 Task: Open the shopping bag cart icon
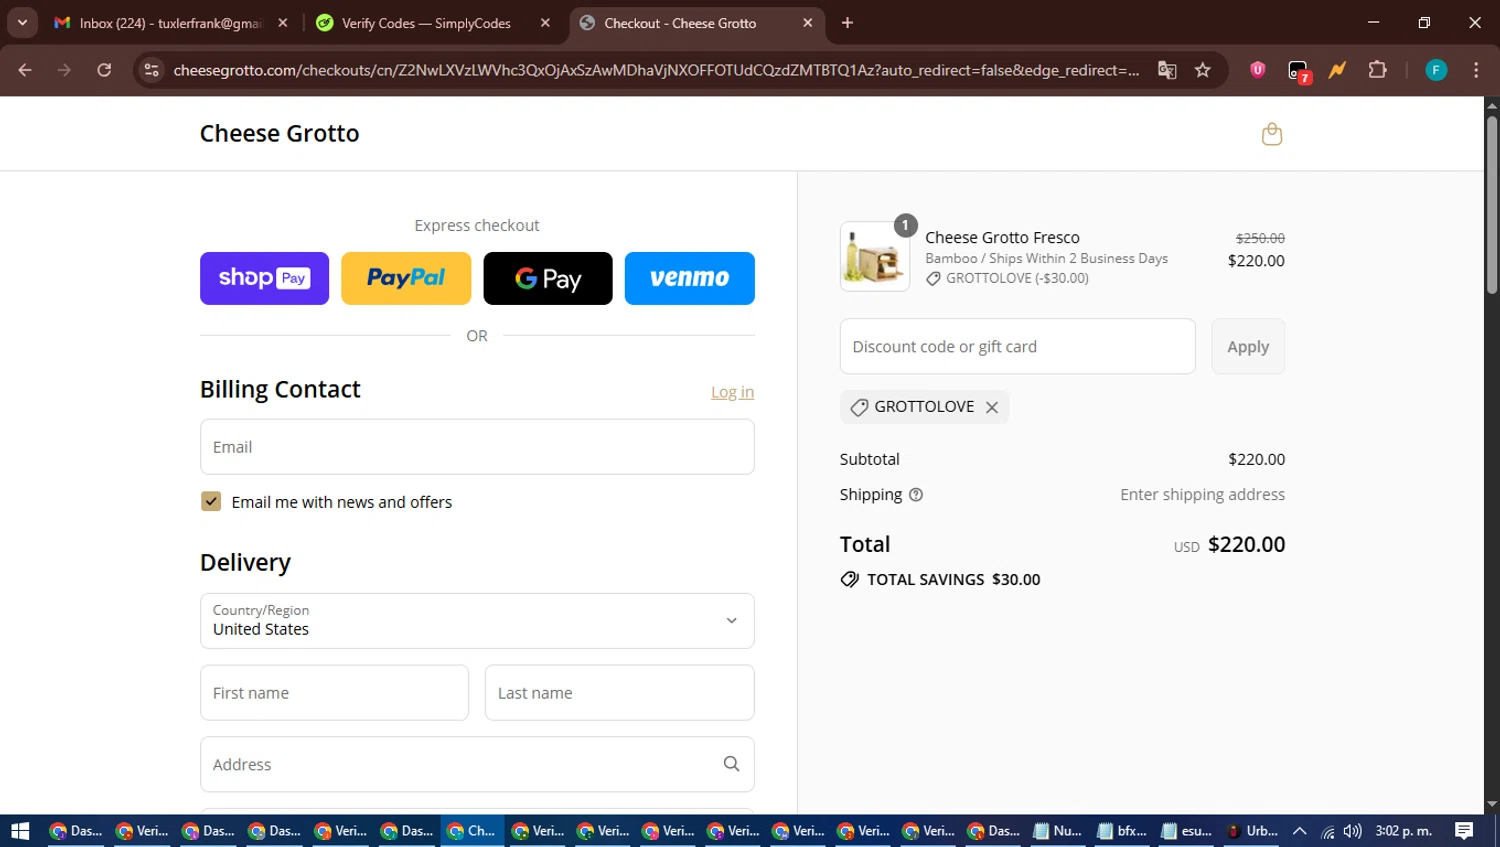tap(1271, 134)
